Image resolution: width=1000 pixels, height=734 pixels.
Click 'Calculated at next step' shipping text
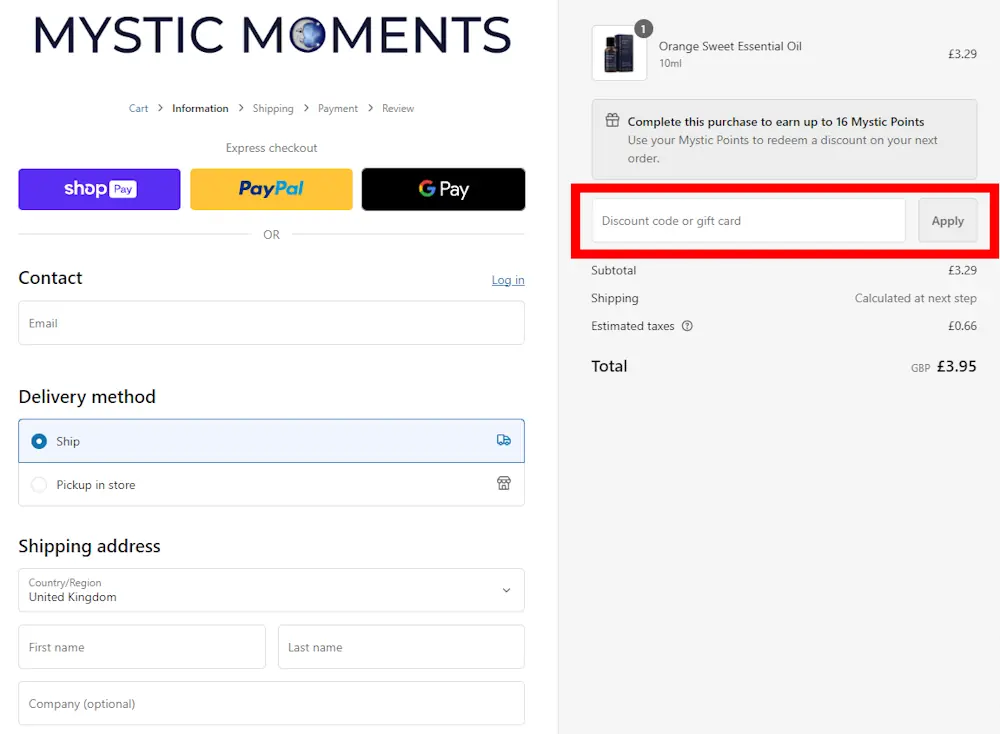pos(915,298)
